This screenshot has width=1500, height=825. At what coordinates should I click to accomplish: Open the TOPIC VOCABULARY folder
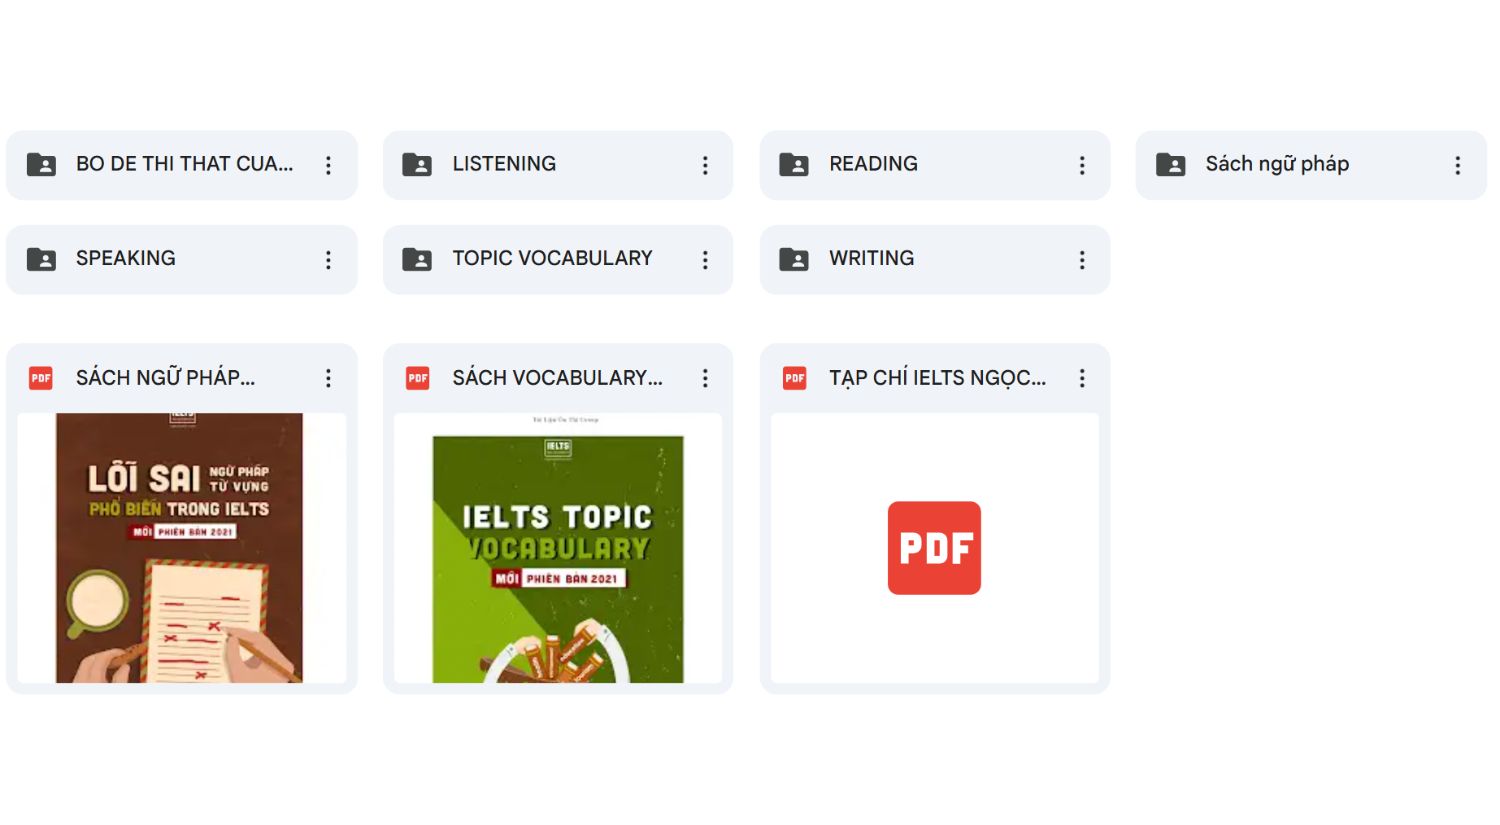point(553,258)
